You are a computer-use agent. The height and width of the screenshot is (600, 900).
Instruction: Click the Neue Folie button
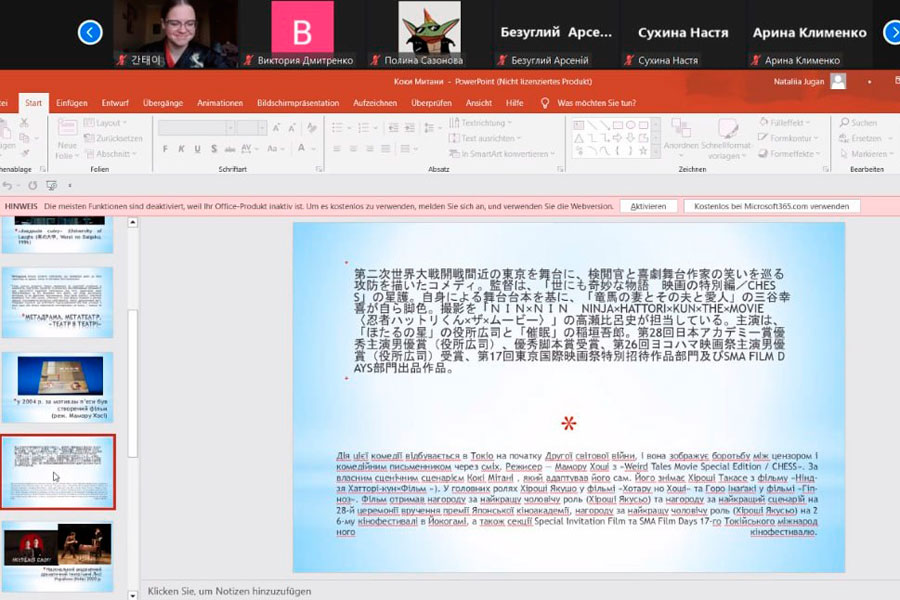(67, 140)
